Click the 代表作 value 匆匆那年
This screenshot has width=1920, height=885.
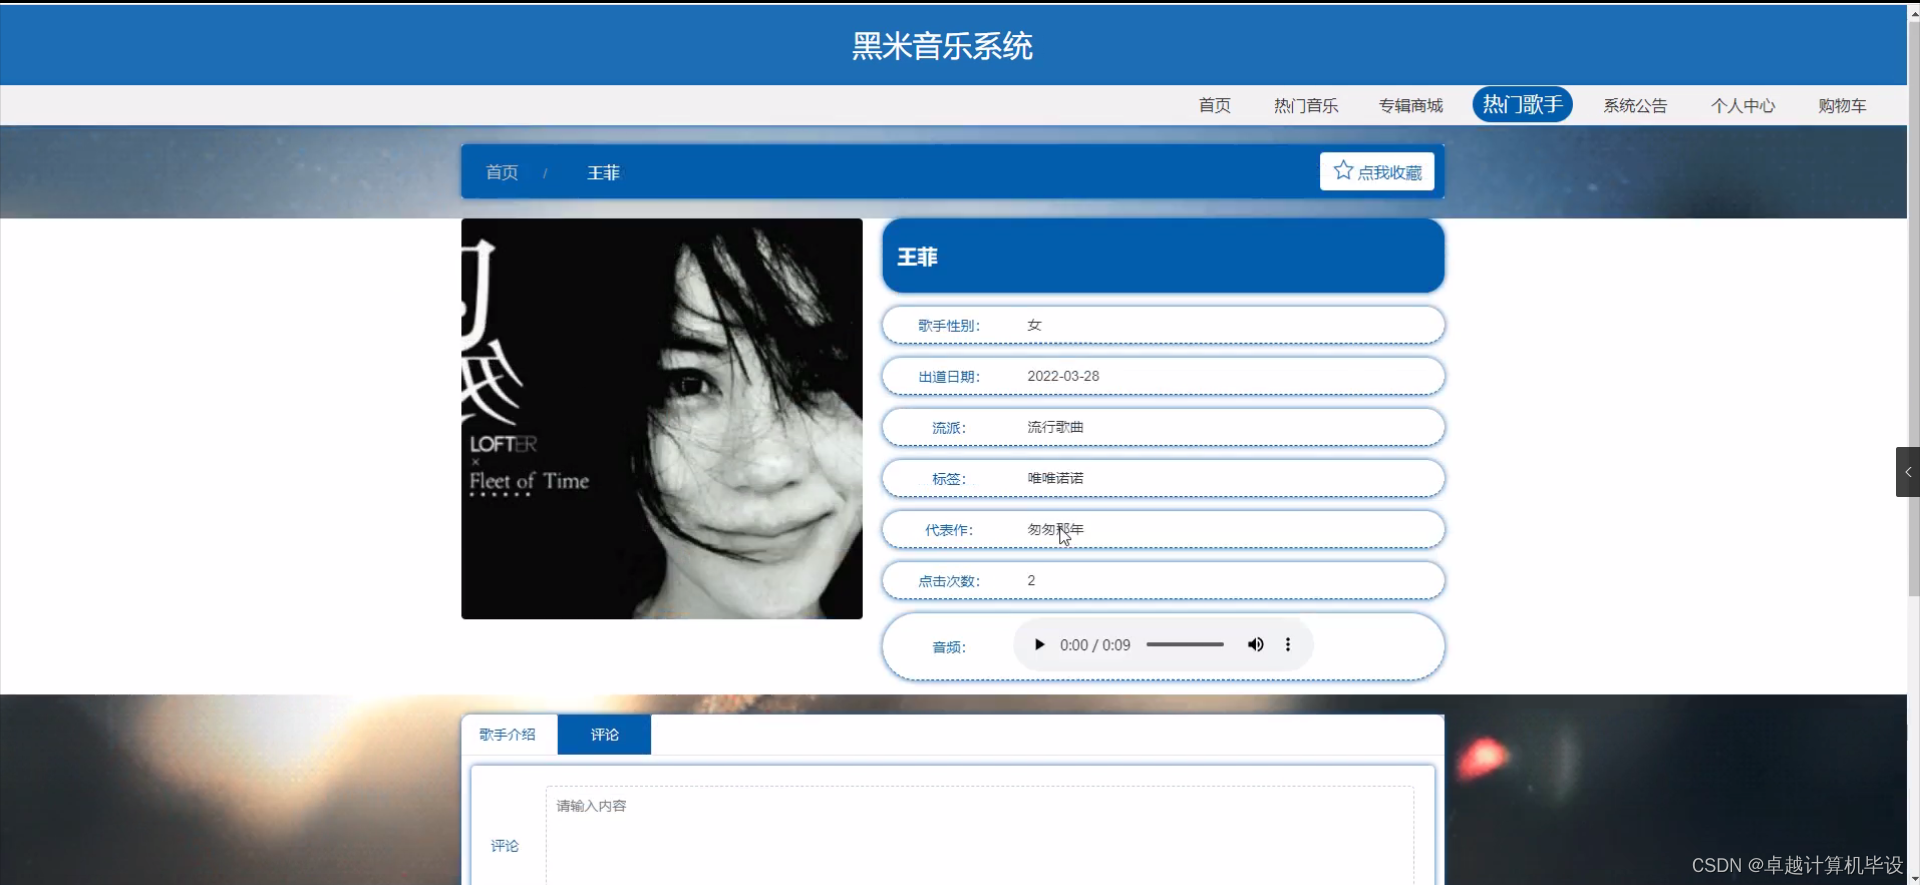[x=1055, y=529]
